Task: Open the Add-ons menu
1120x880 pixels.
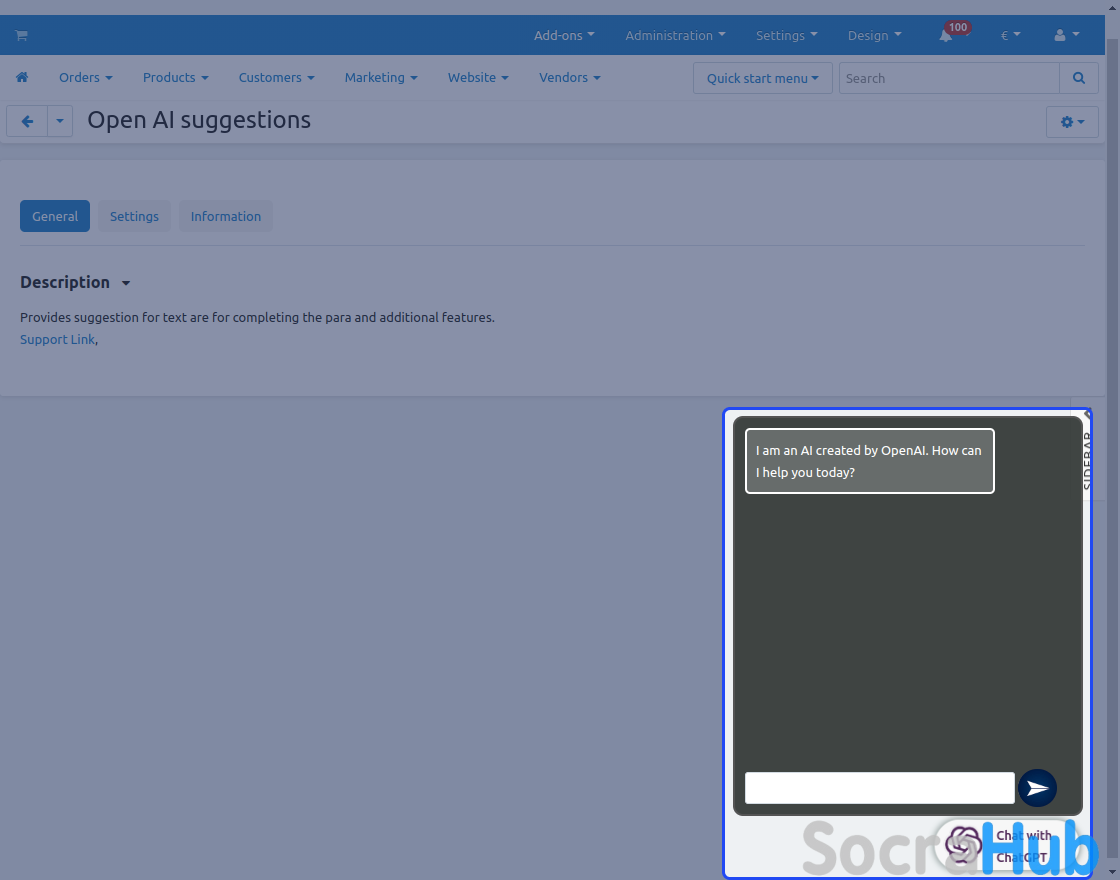Action: click(564, 35)
